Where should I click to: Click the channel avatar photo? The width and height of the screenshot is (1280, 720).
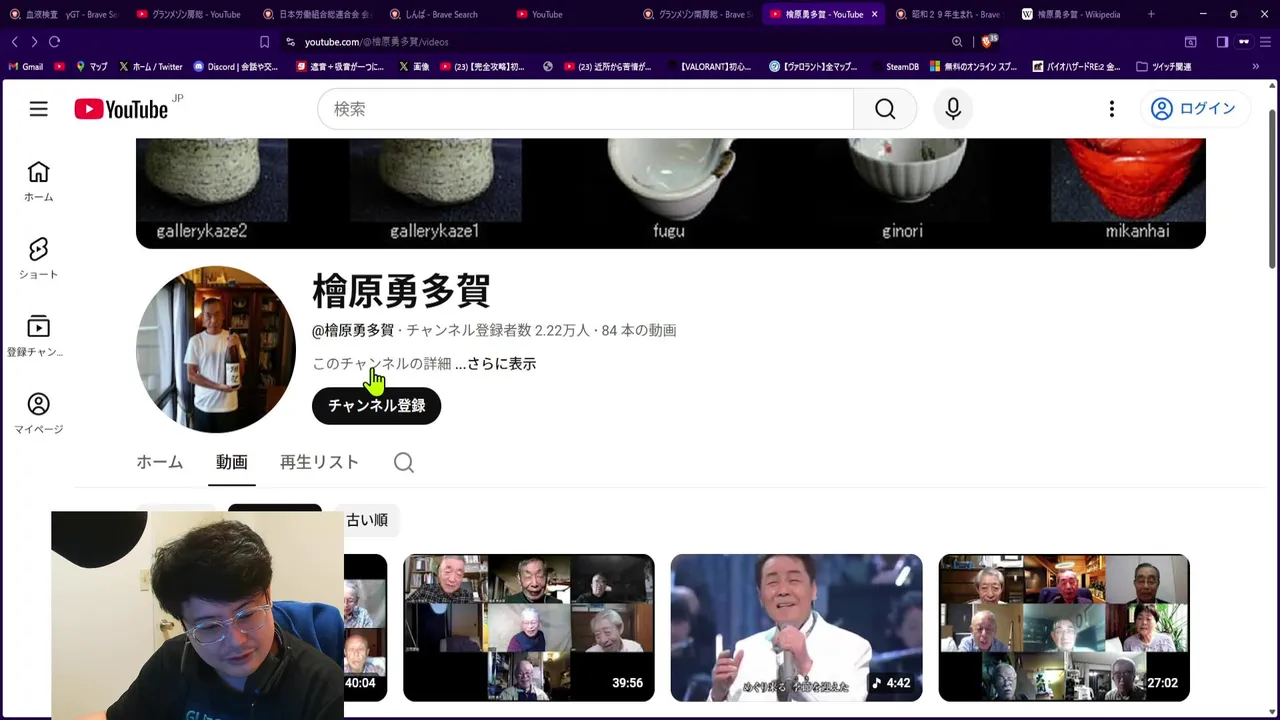(216, 349)
